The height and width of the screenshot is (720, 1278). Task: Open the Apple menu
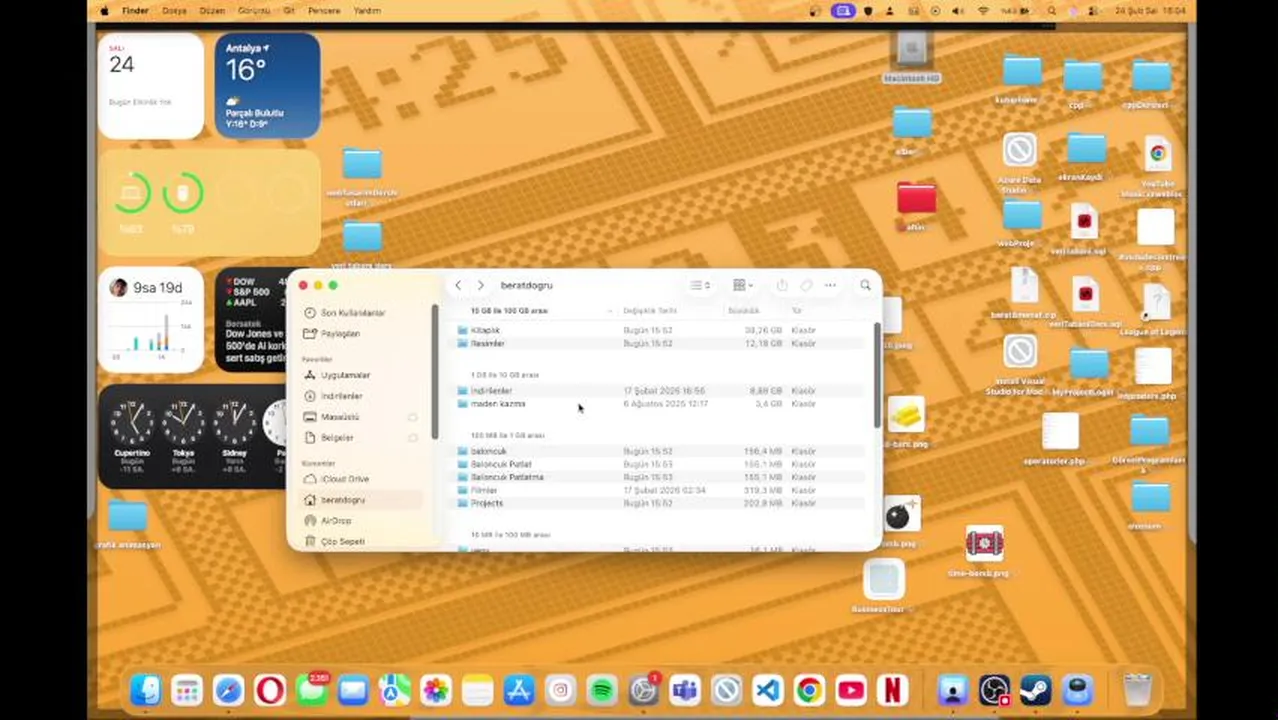pyautogui.click(x=104, y=11)
